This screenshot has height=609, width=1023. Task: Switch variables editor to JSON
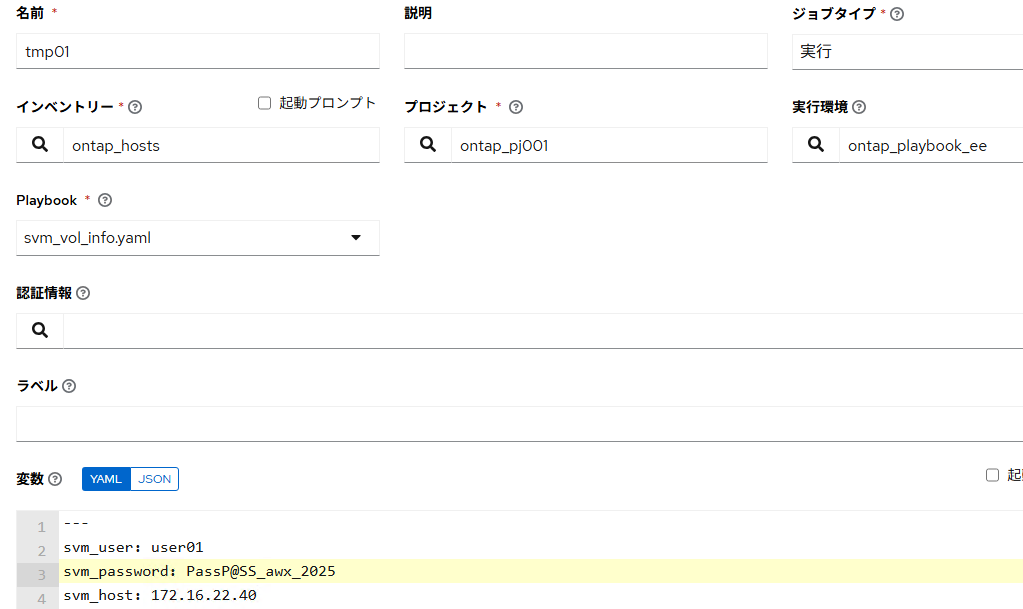[155, 479]
